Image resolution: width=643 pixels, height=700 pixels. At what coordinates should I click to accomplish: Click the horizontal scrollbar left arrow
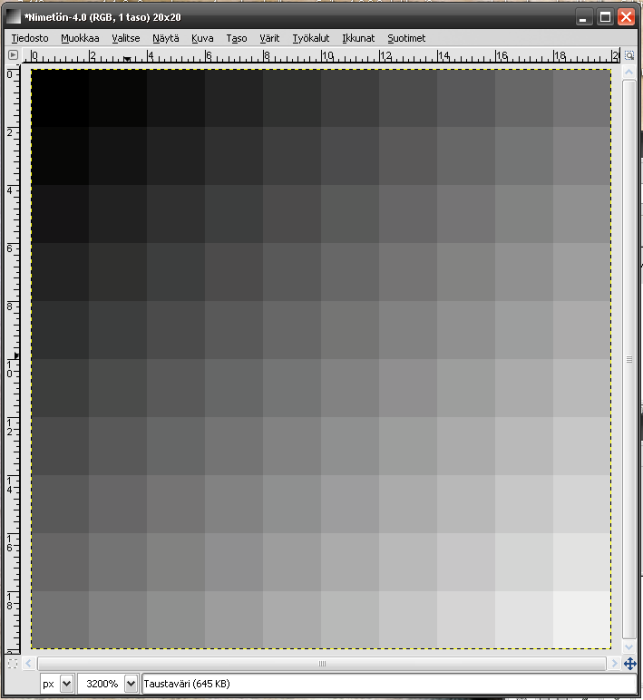(29, 663)
